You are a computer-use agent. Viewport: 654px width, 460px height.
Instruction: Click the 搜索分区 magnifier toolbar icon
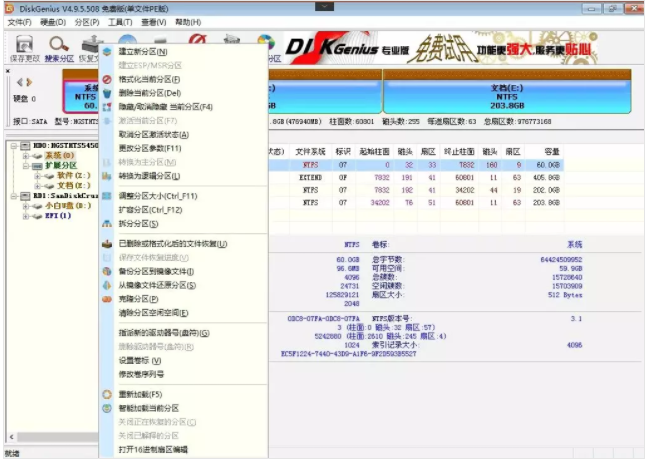tap(59, 44)
